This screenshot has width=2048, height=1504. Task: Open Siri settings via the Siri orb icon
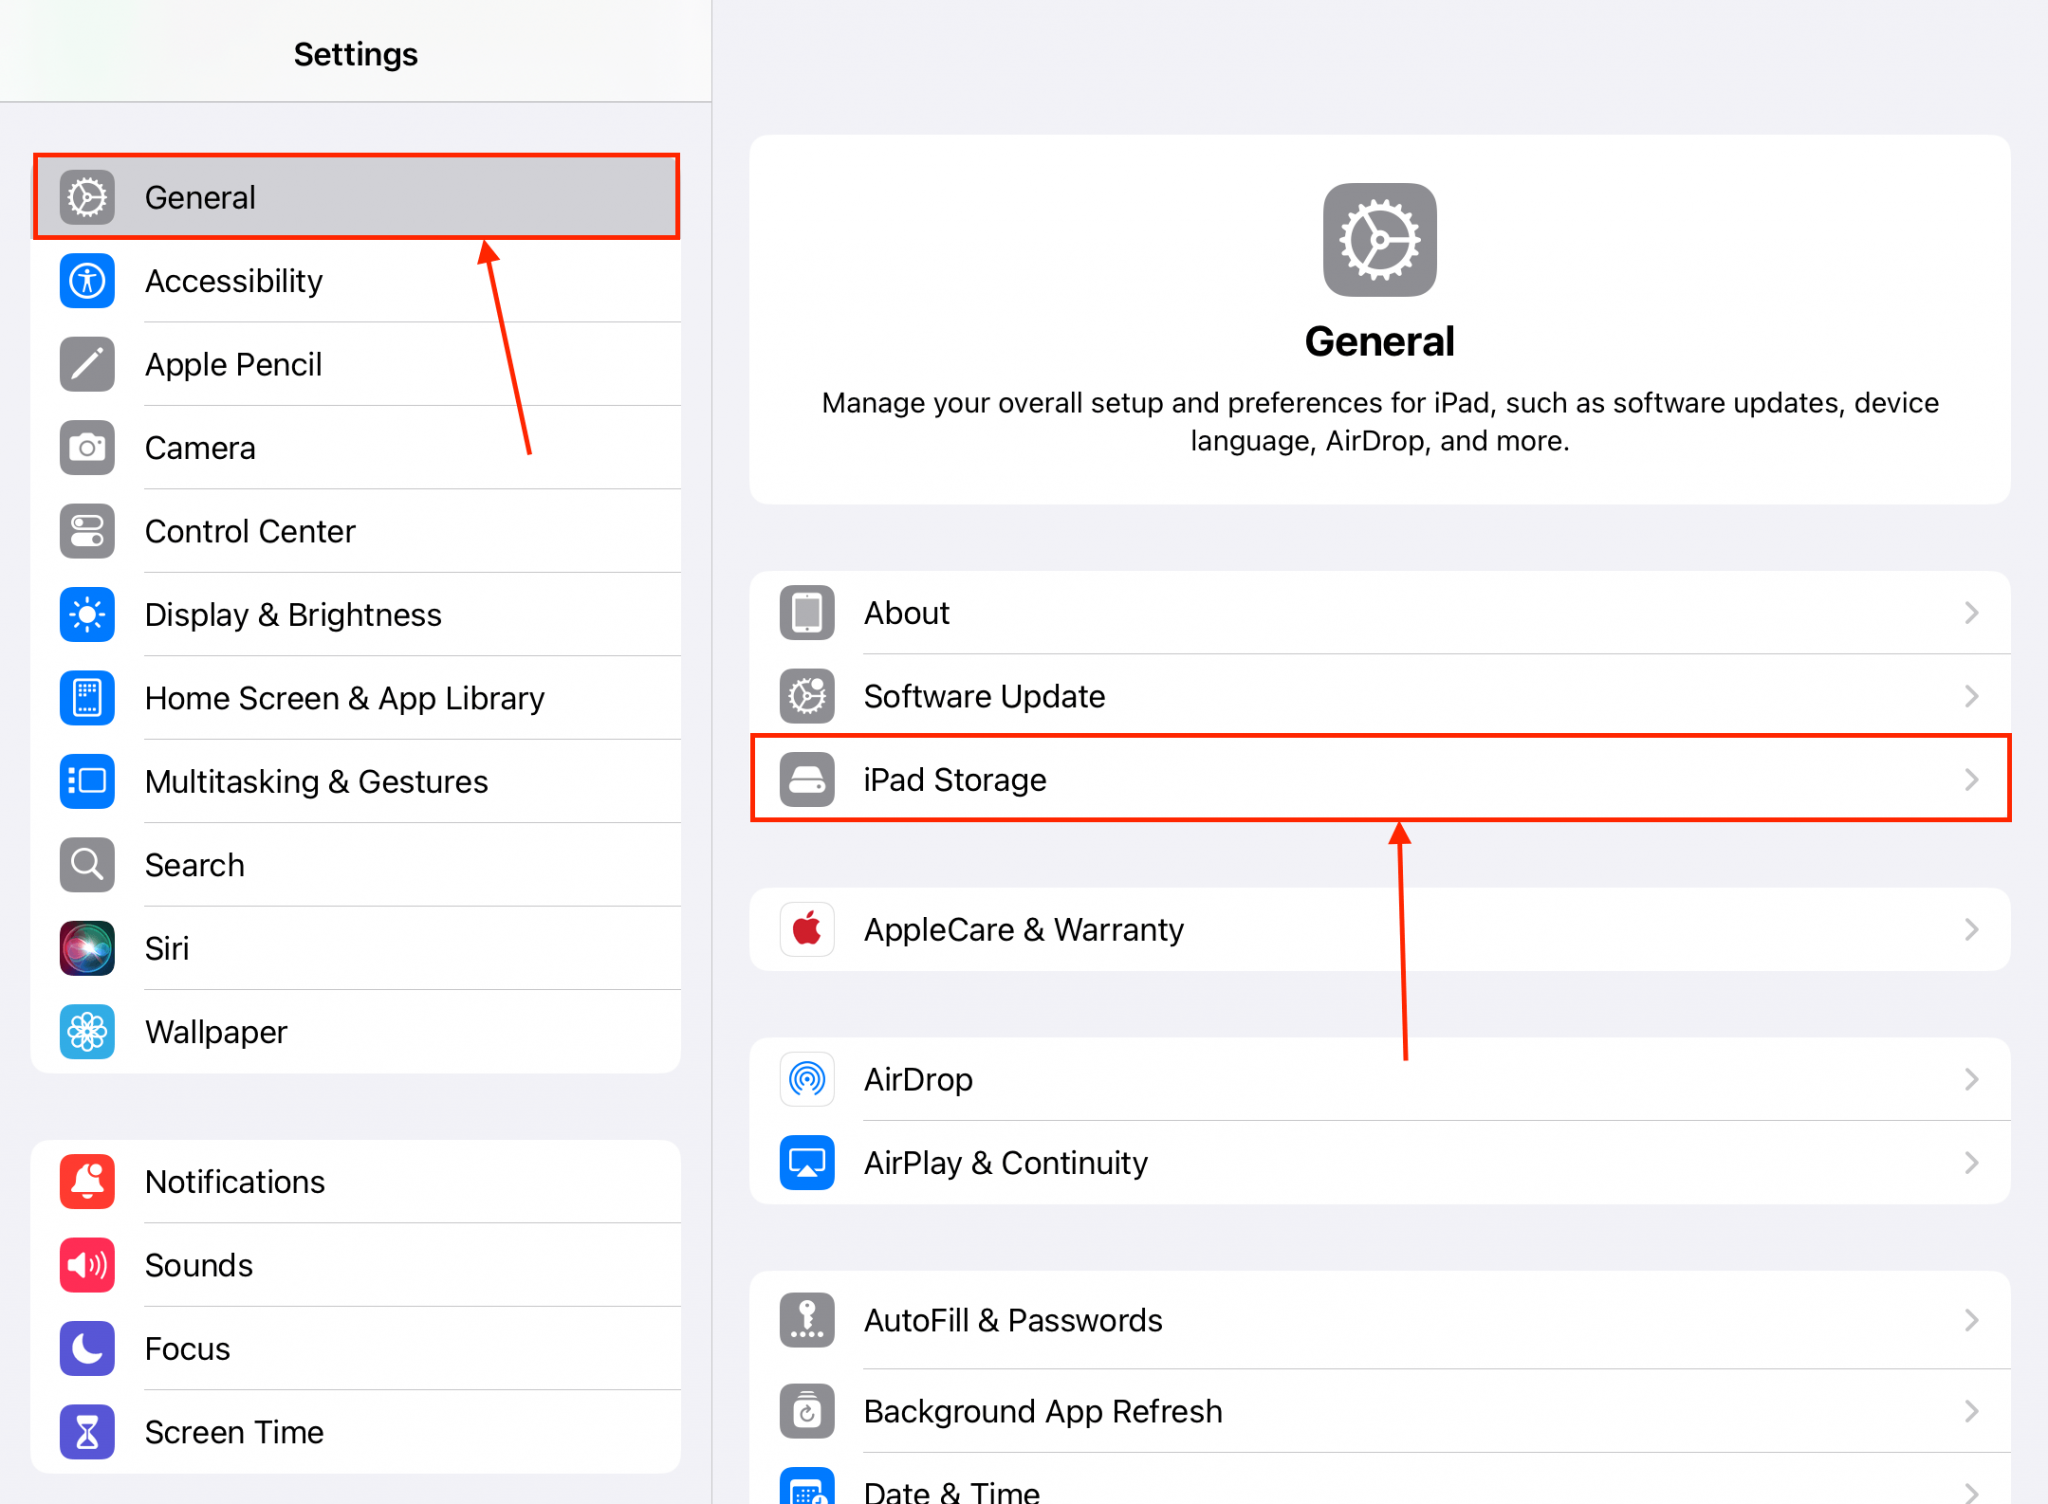click(x=86, y=948)
